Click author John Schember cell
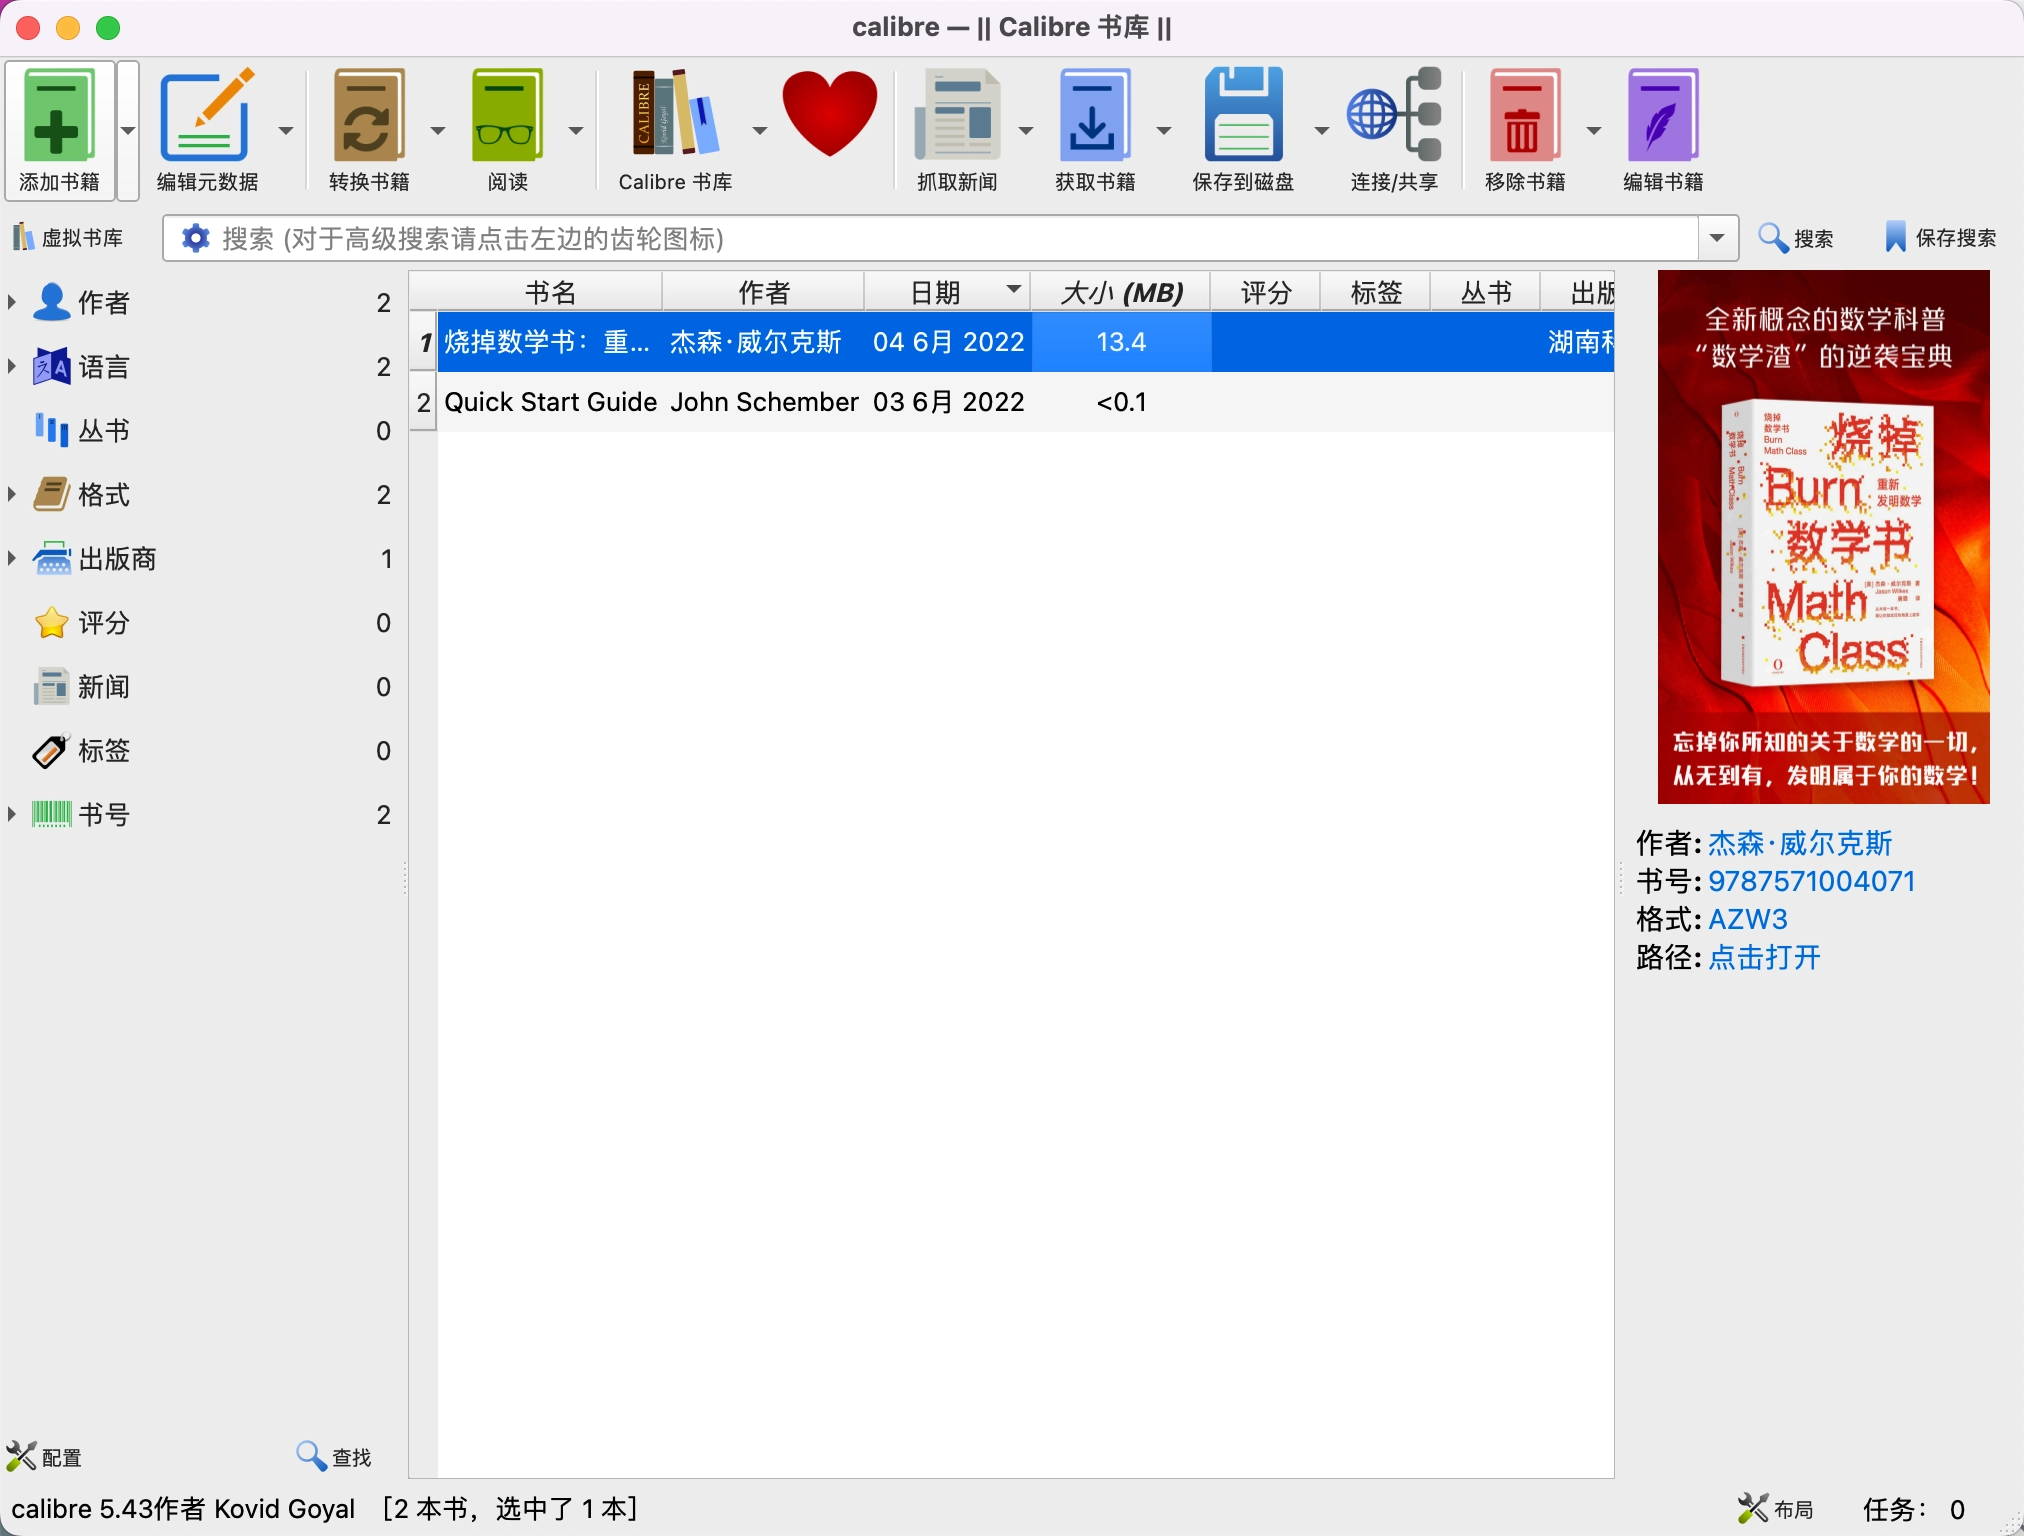 [764, 402]
